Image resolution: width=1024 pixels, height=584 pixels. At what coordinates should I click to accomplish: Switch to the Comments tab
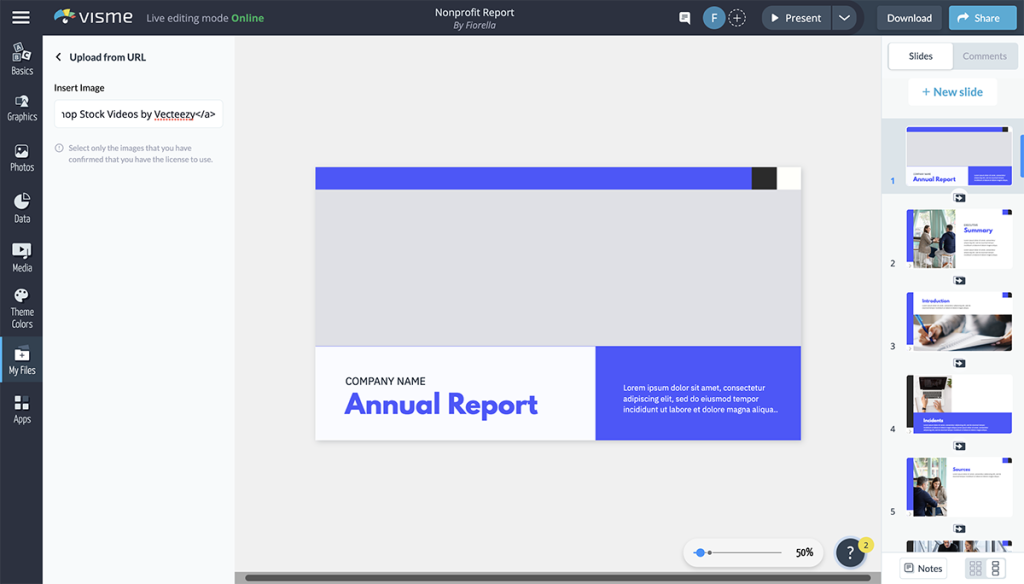985,56
